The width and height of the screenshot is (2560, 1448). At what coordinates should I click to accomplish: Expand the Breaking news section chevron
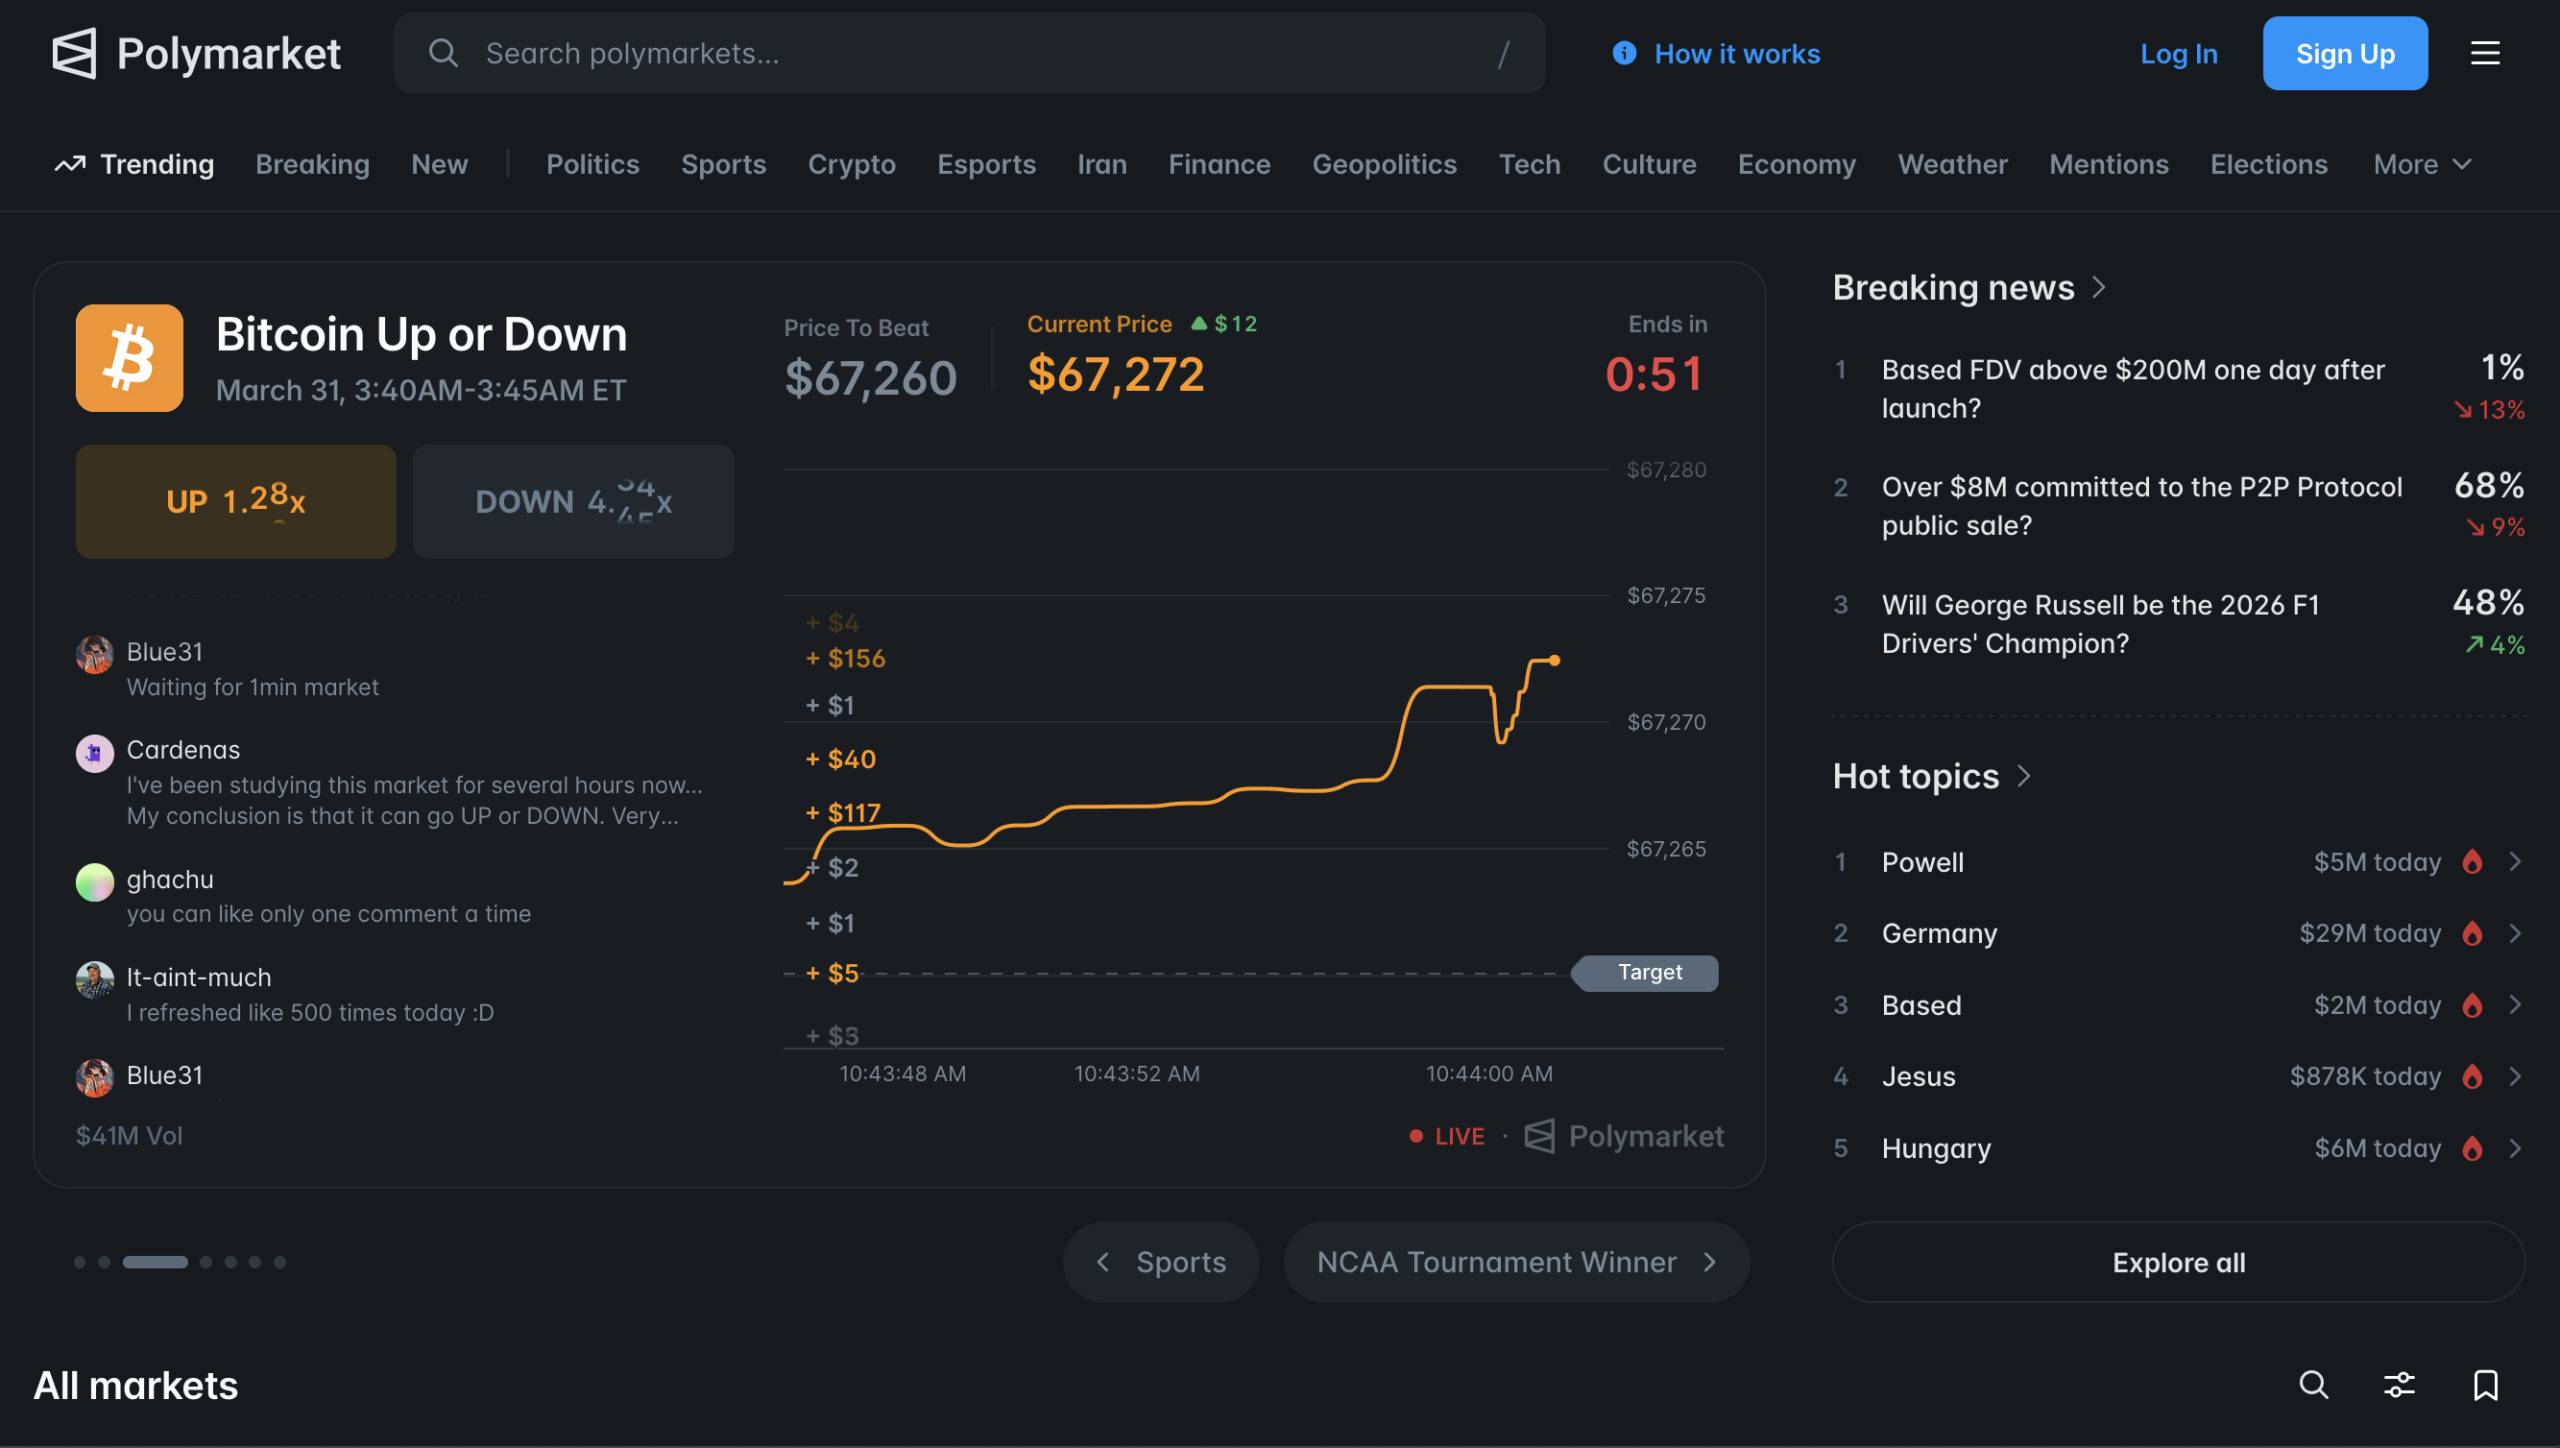(x=2099, y=288)
